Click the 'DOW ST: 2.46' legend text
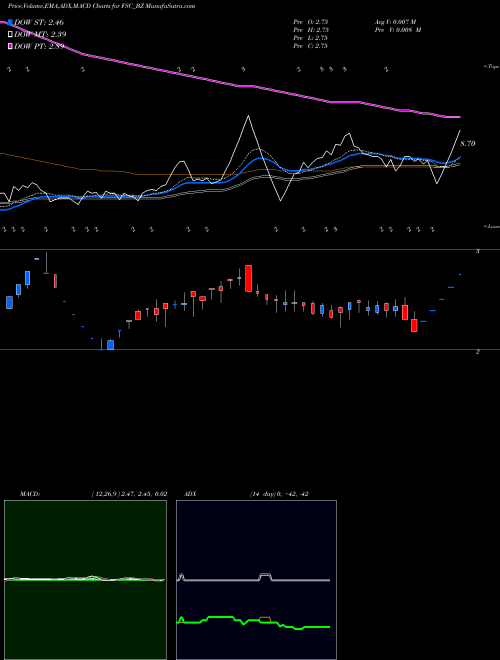500x660 pixels. tap(39, 22)
